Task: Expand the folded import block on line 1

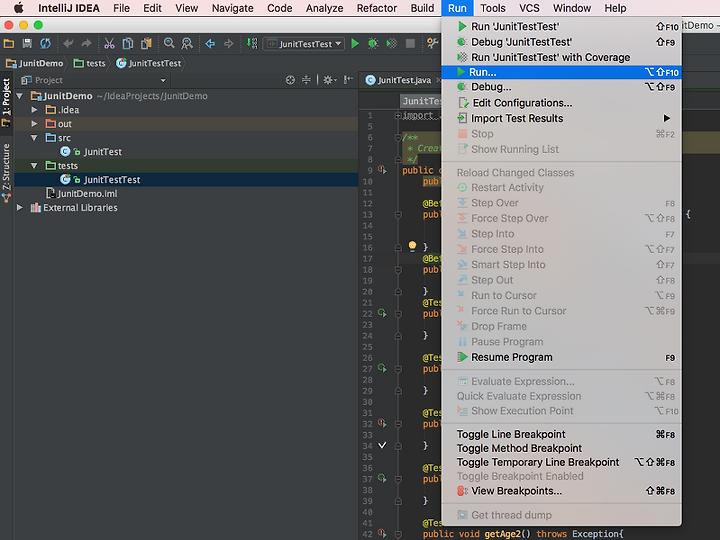Action: coord(398,115)
